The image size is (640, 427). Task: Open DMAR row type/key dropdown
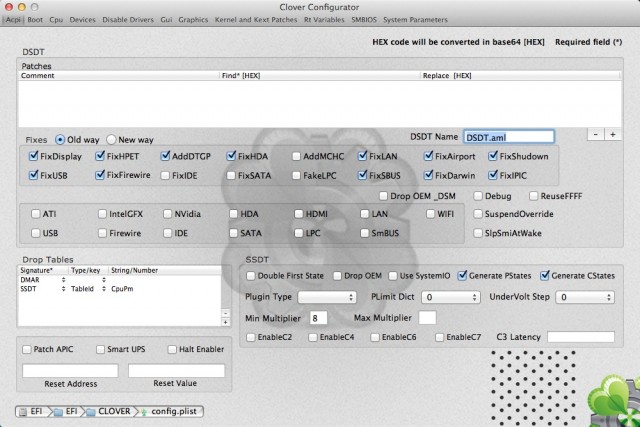[104, 280]
